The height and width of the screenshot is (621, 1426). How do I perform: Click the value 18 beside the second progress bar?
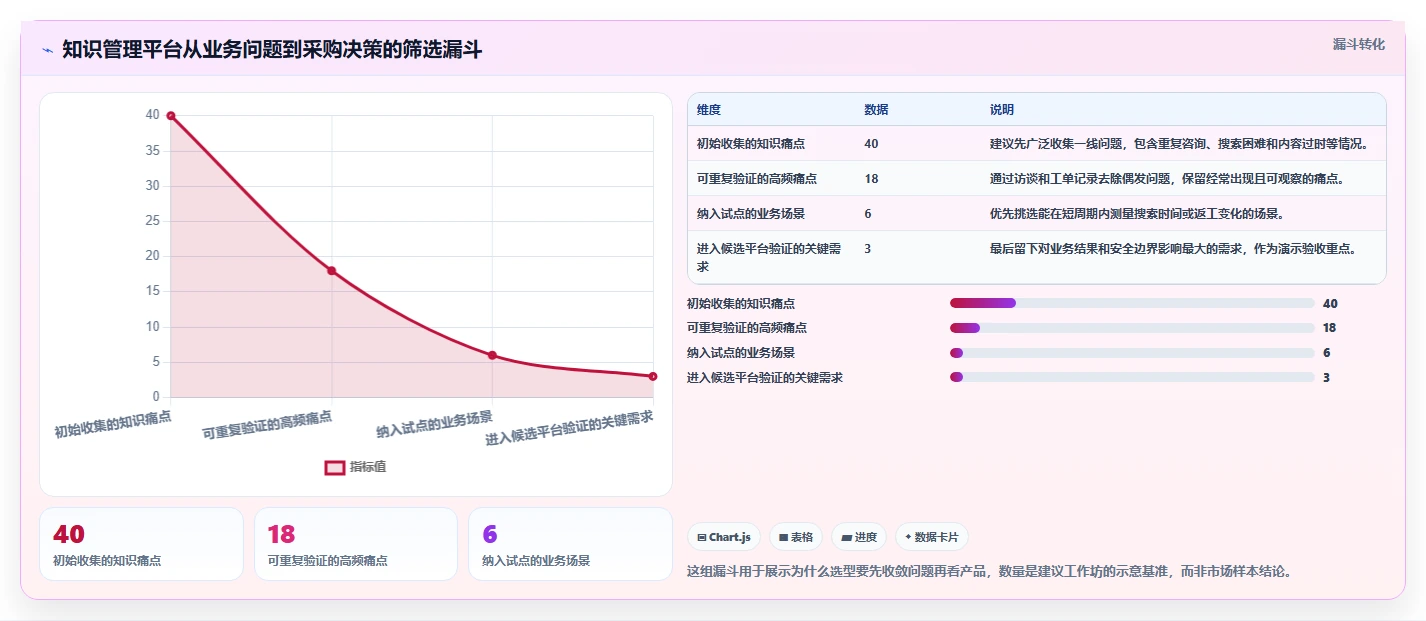1329,328
